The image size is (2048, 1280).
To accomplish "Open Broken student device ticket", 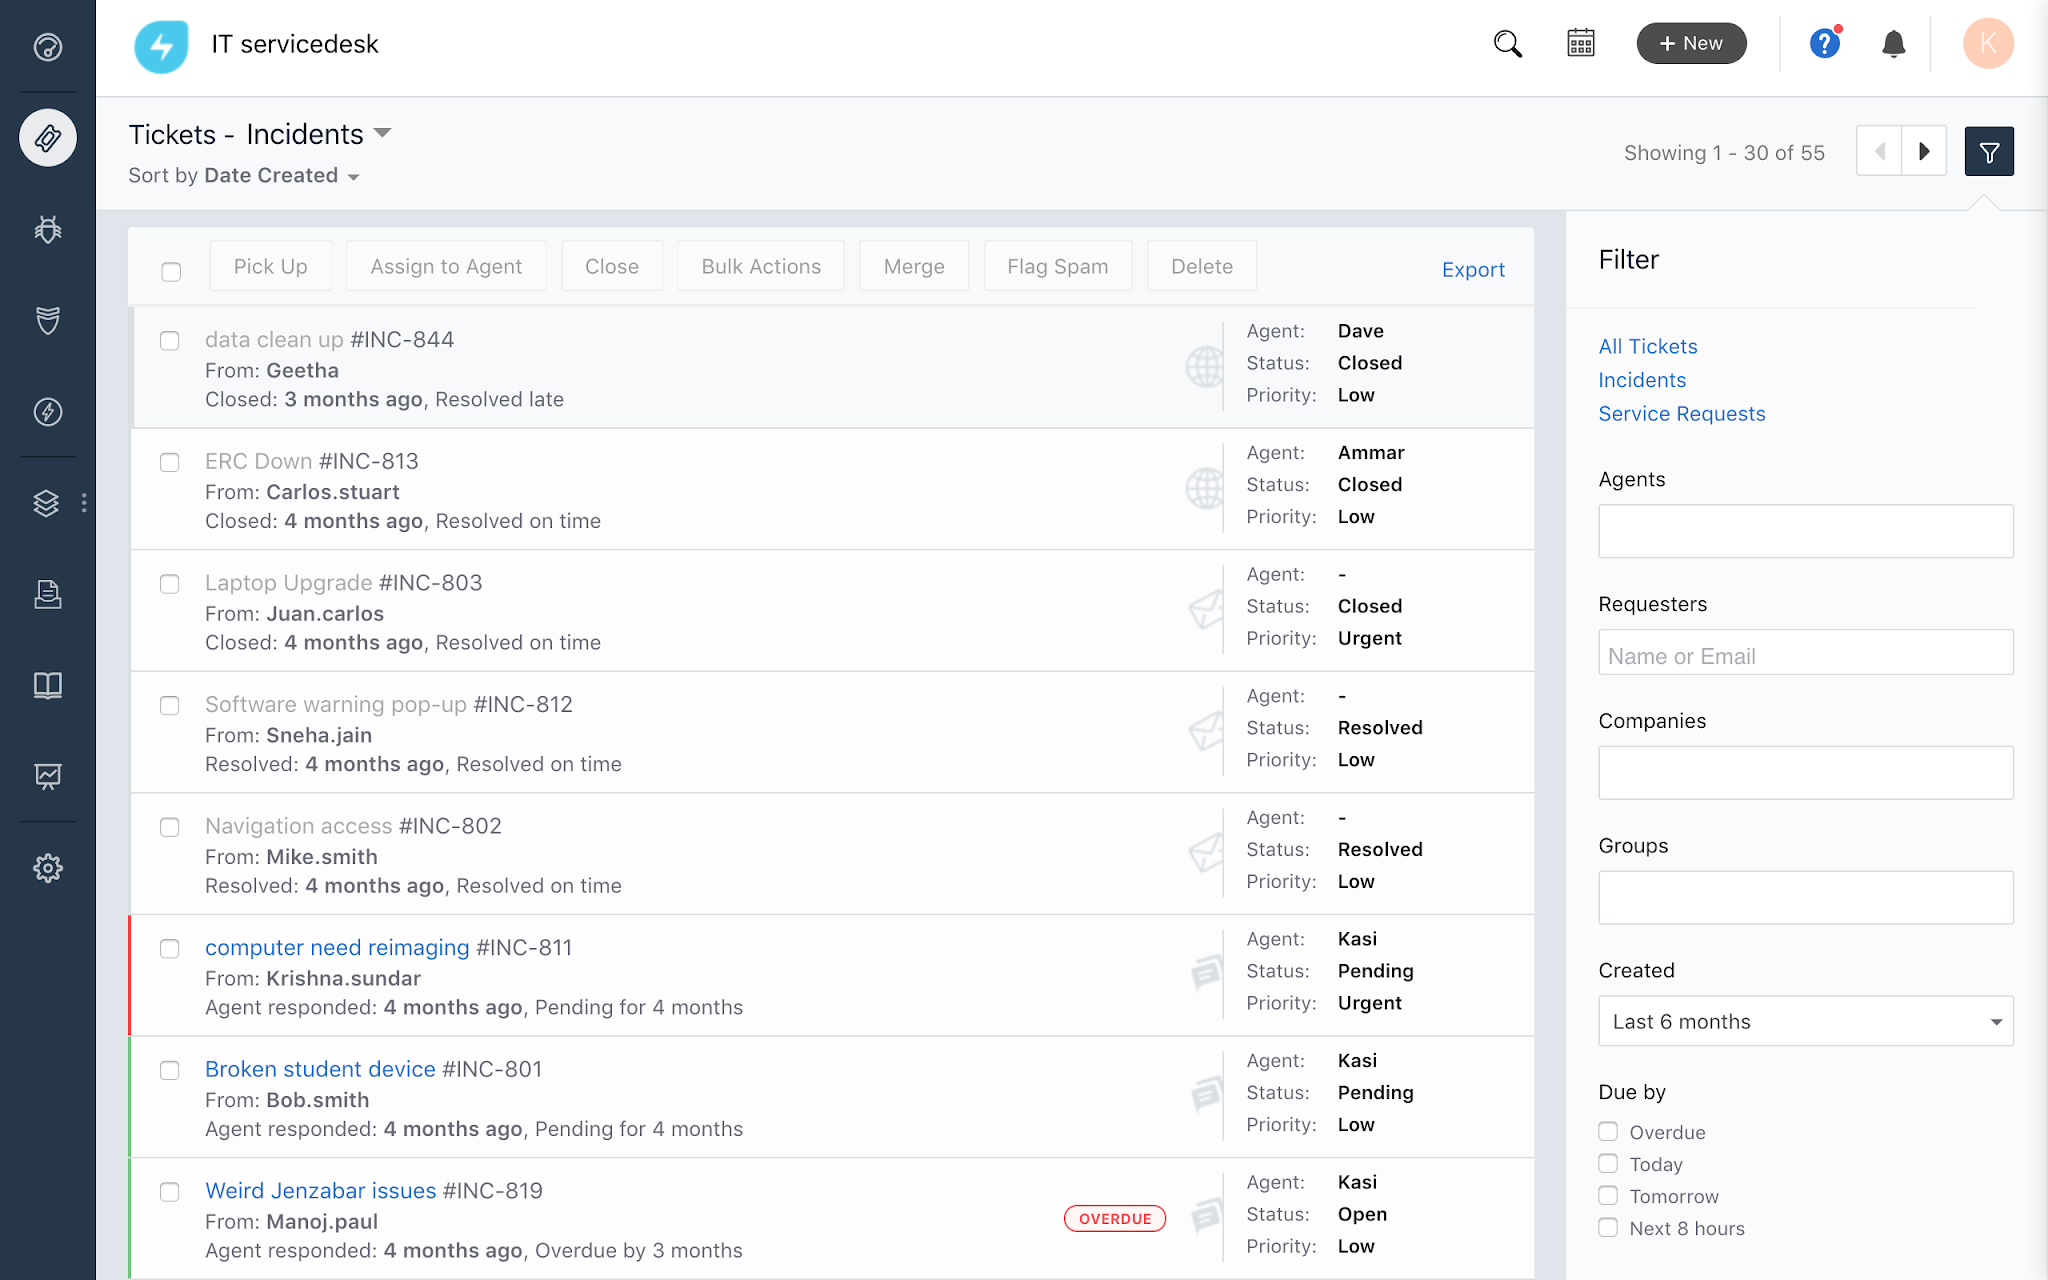I will (320, 1069).
